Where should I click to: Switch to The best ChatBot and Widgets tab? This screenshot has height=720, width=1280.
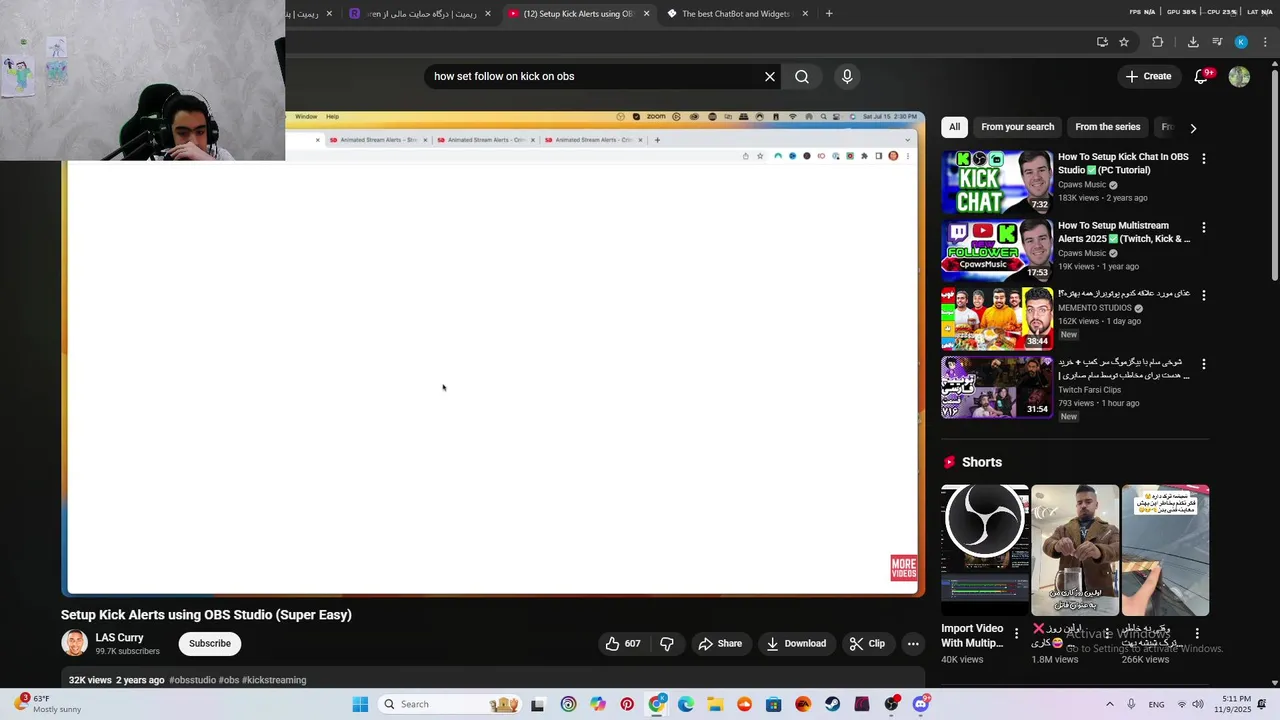tap(736, 14)
